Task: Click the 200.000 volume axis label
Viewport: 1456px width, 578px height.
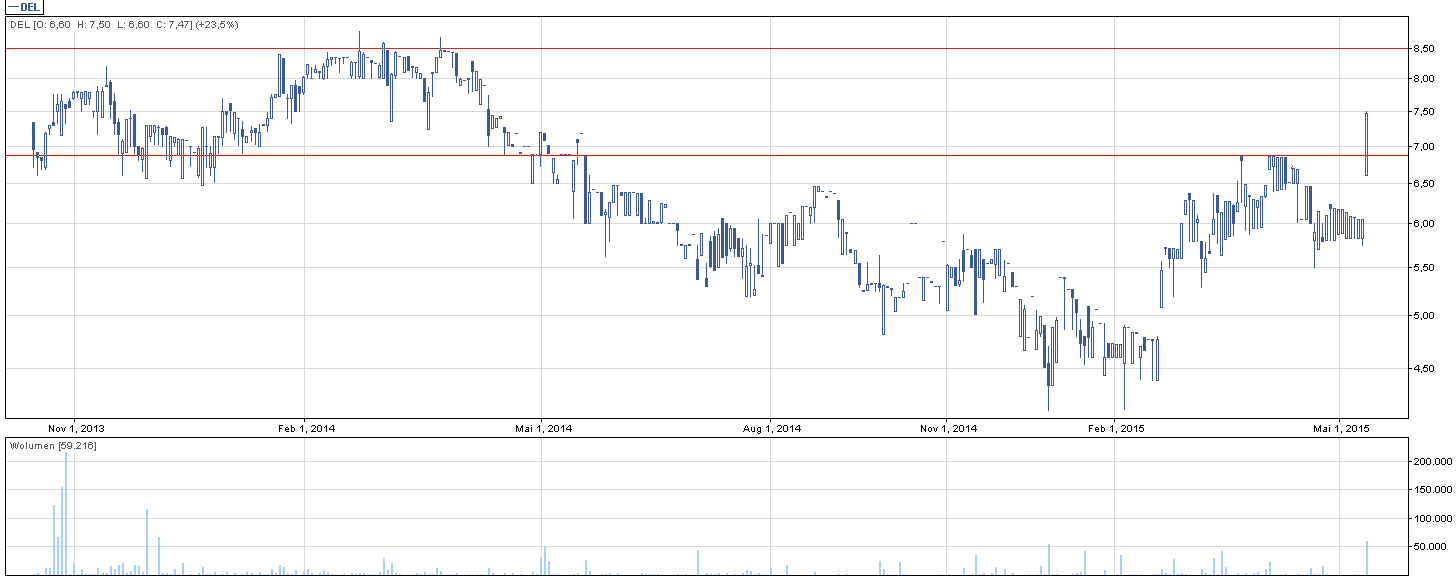Action: pyautogui.click(x=1431, y=462)
